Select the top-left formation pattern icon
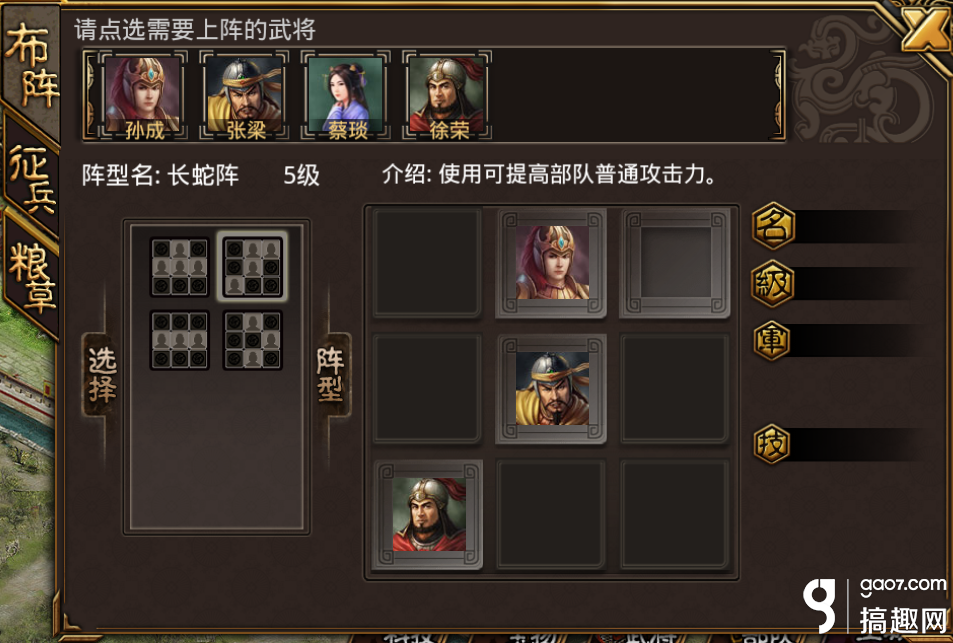 [x=180, y=267]
